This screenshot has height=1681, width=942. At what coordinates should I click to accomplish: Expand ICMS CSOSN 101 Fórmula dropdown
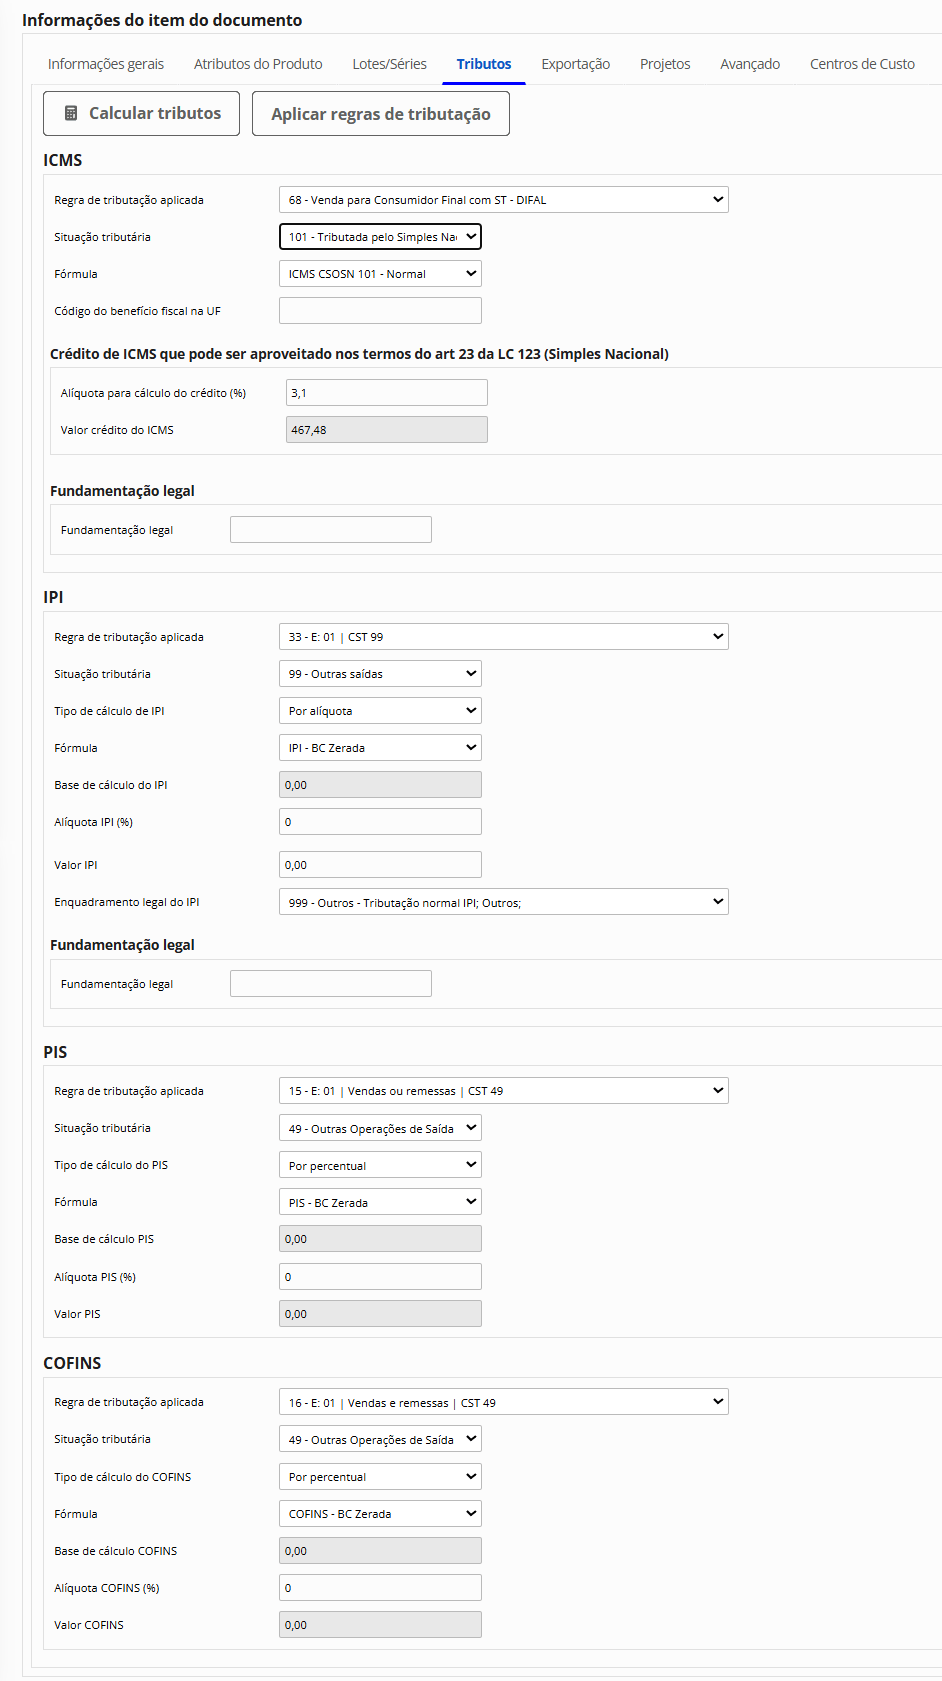pyautogui.click(x=380, y=274)
